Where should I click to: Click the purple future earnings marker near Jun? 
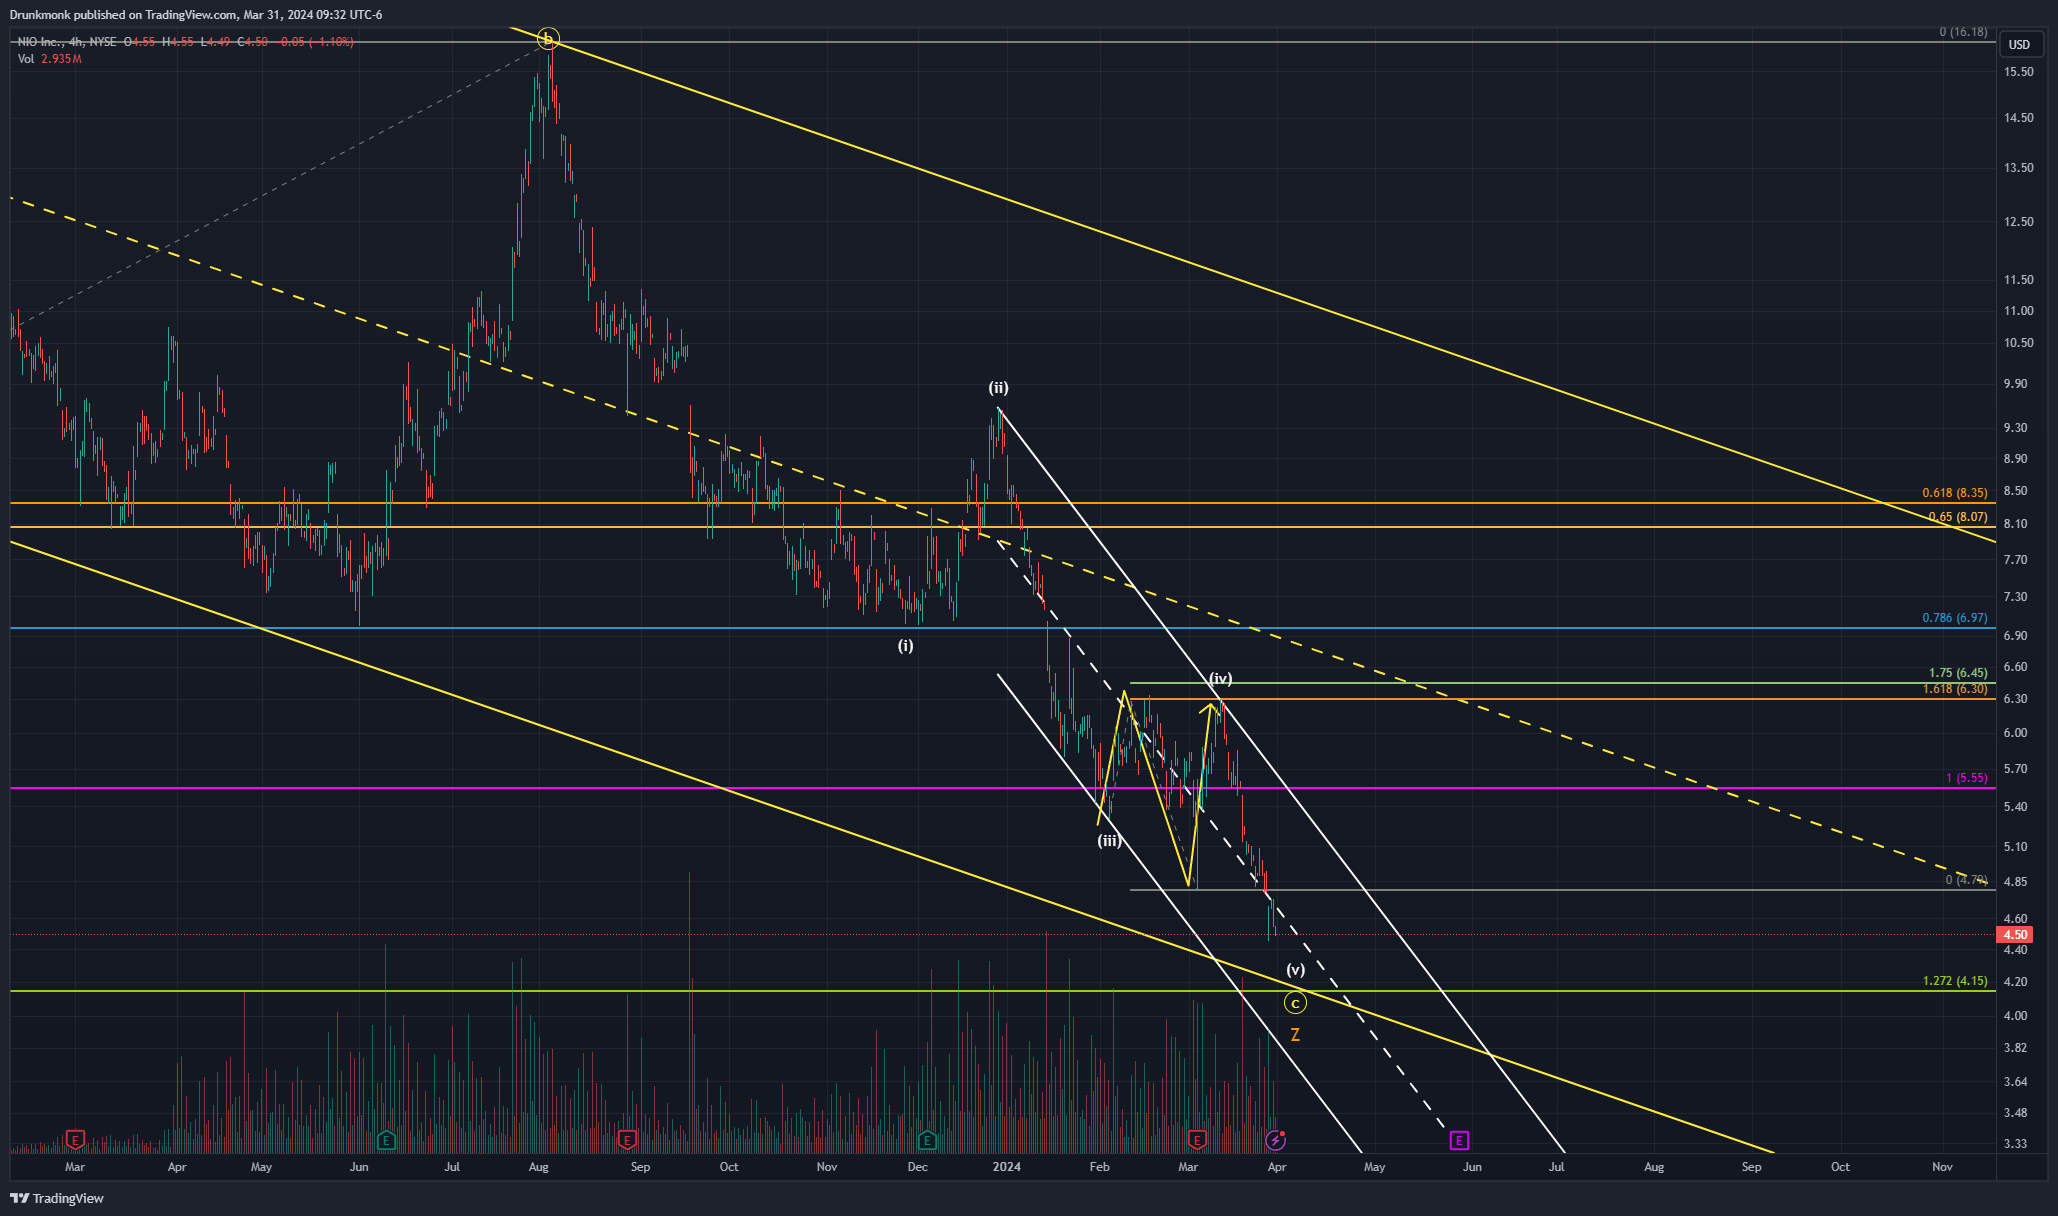[1459, 1139]
